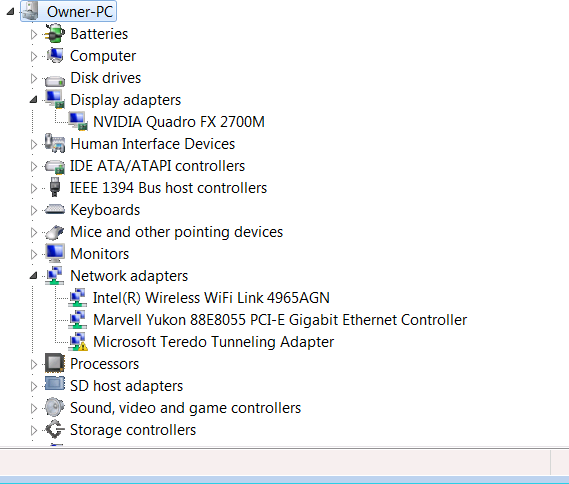Expand the SD host adapters category
Screen dimensions: 569x484
click(x=34, y=386)
